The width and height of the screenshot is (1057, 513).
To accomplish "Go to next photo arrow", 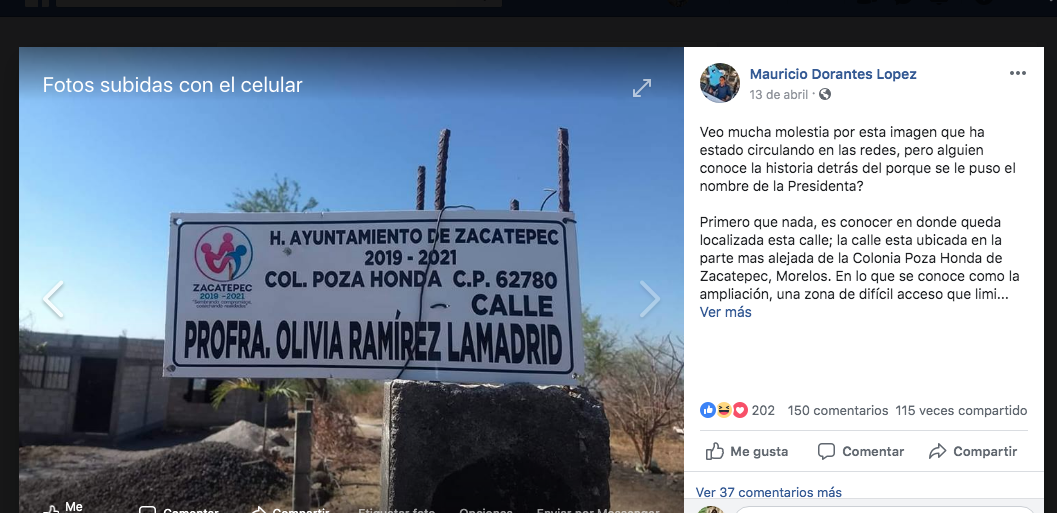I will point(649,299).
